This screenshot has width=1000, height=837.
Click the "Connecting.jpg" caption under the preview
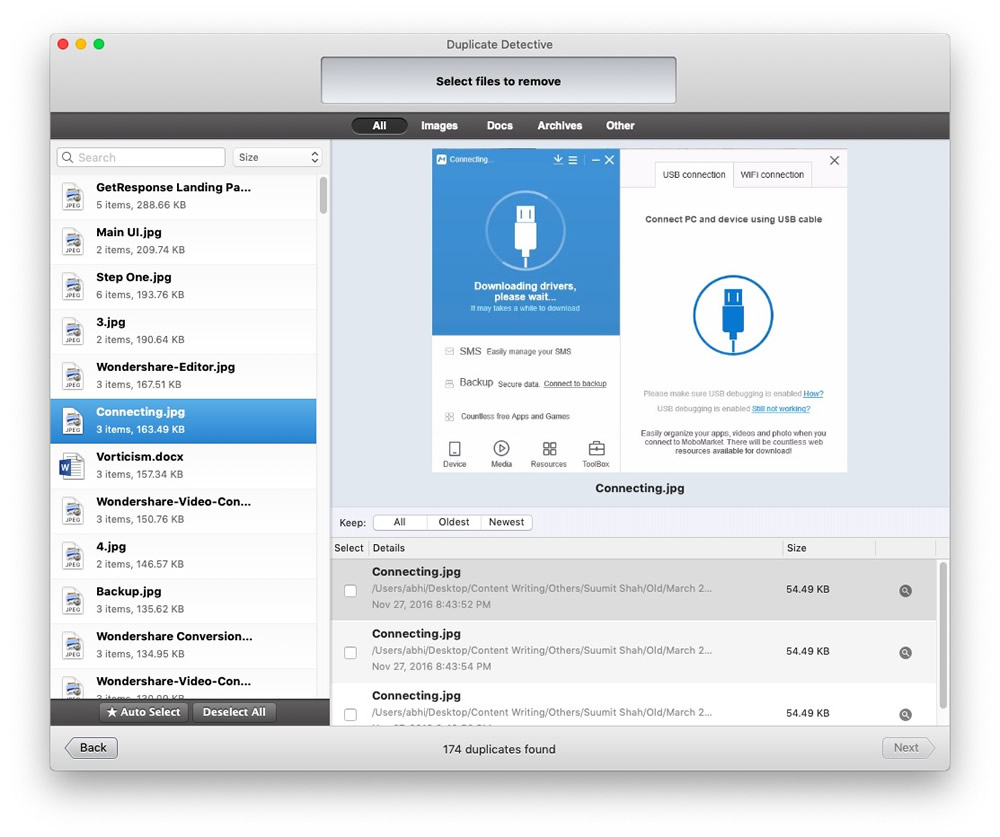tap(640, 488)
